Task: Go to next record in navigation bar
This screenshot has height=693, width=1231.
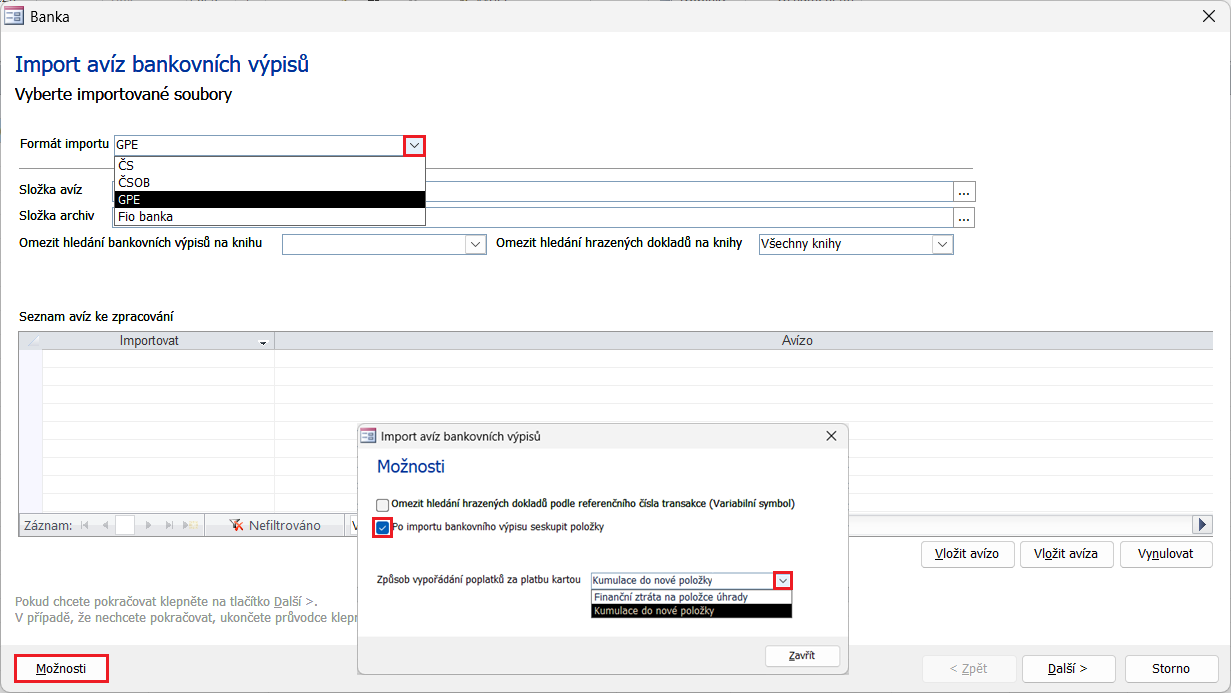Action: coord(150,525)
